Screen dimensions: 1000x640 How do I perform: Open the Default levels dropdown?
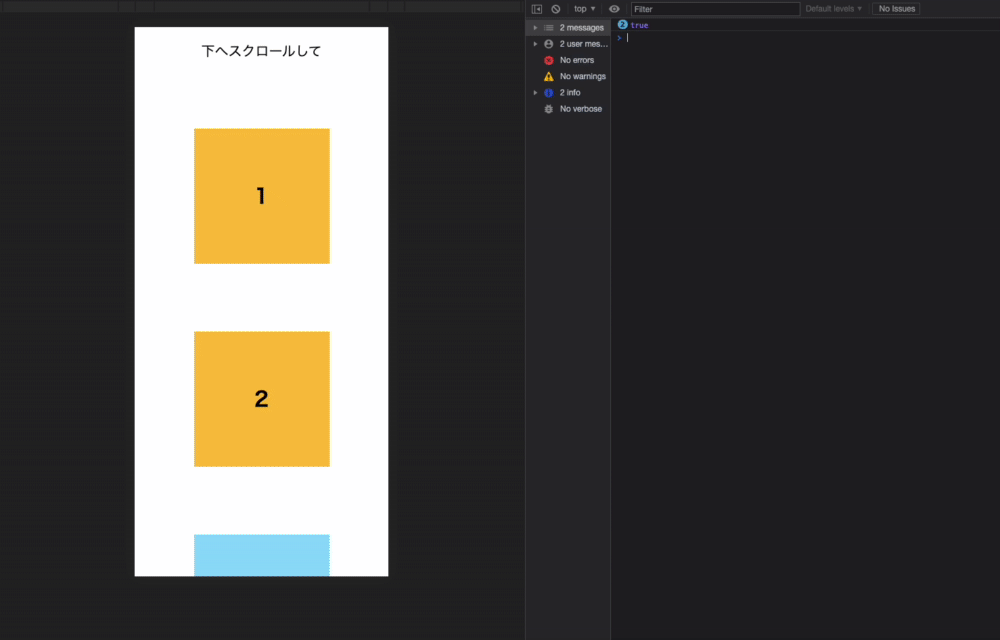834,9
